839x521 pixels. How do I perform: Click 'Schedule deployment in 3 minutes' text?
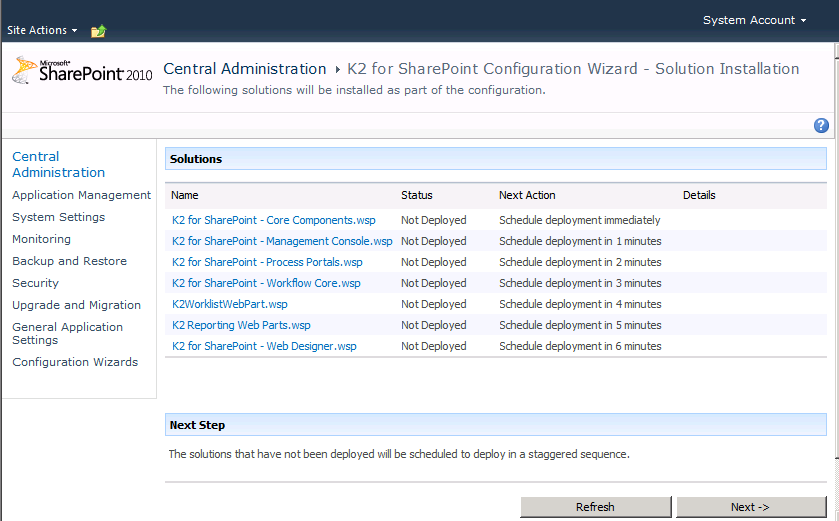point(580,283)
